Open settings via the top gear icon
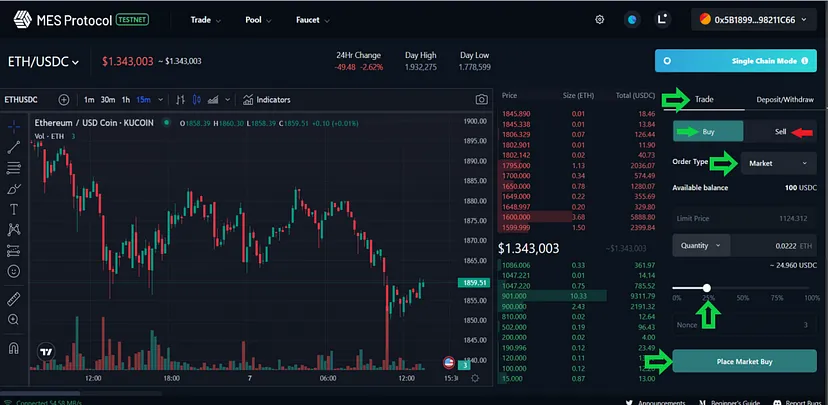Screen dimensions: 828x405 coord(599,19)
